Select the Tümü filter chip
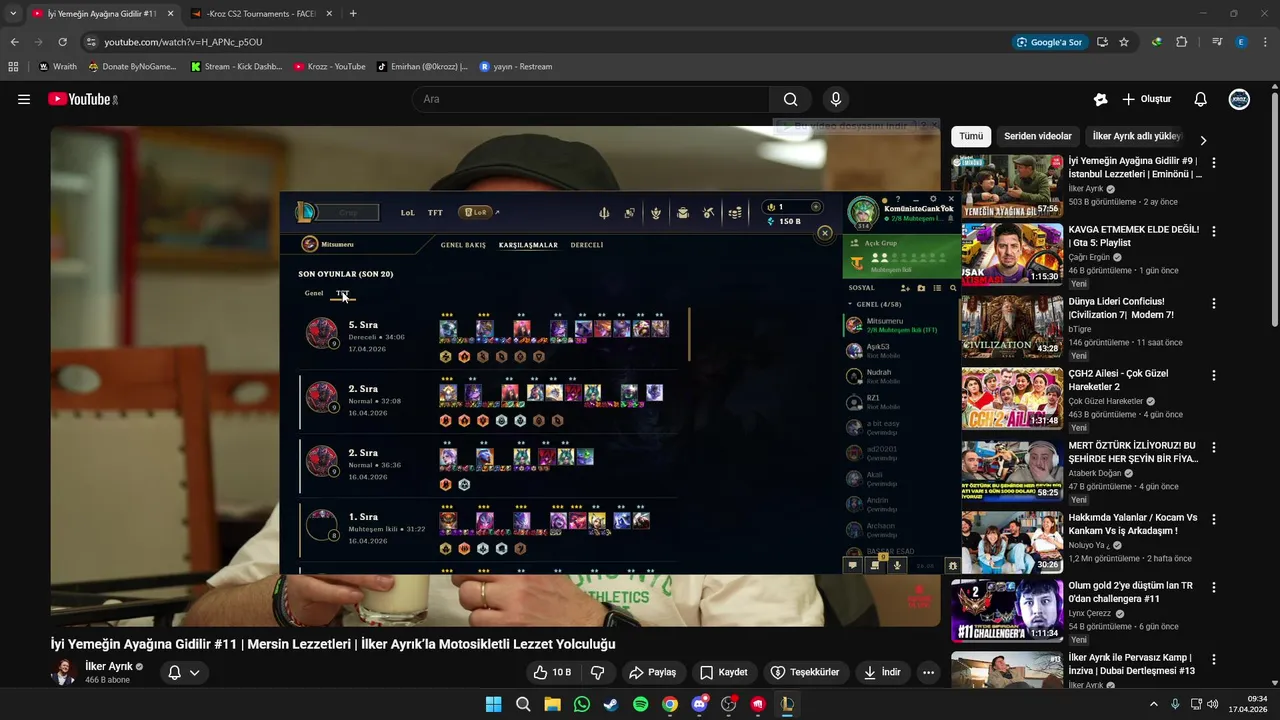 click(971, 136)
